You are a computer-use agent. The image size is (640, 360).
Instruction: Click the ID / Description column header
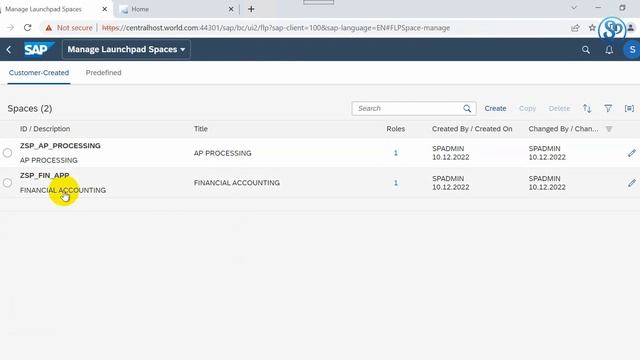tap(45, 129)
